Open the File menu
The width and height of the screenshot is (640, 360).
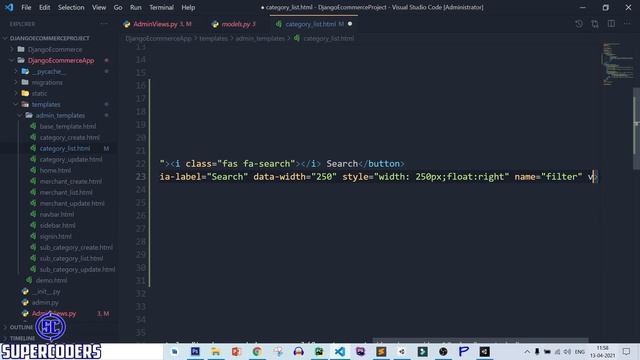click(26, 7)
